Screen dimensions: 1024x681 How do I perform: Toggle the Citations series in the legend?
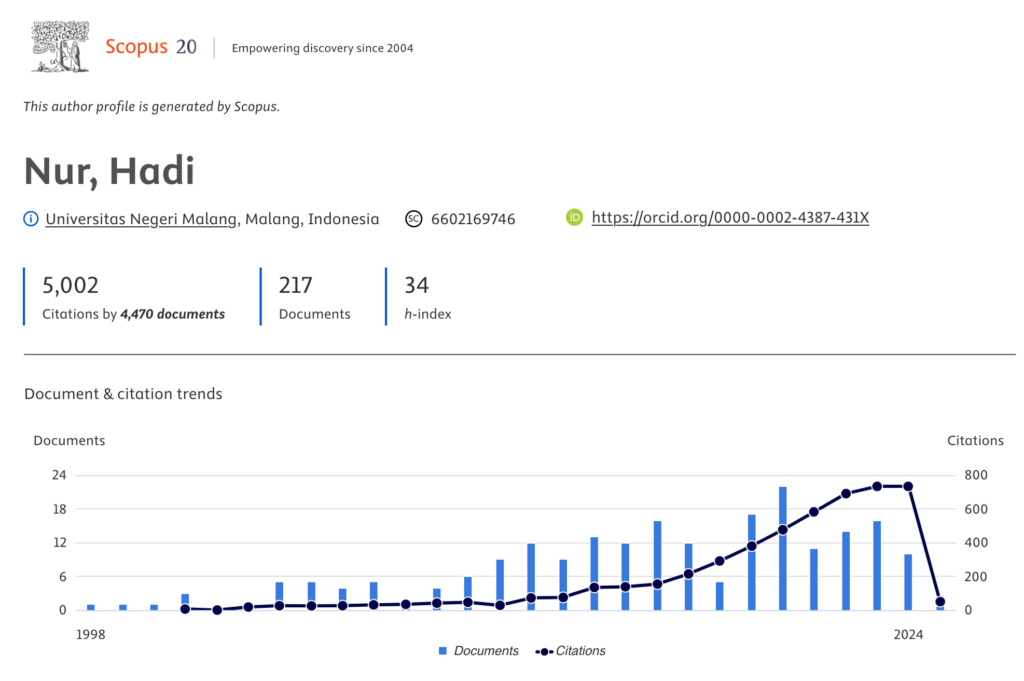point(571,651)
